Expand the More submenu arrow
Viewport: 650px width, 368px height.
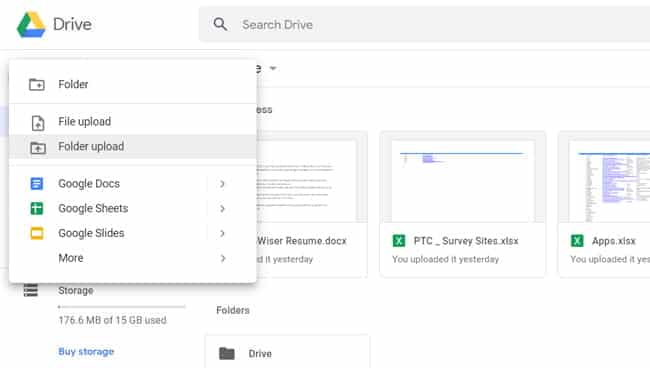point(223,258)
